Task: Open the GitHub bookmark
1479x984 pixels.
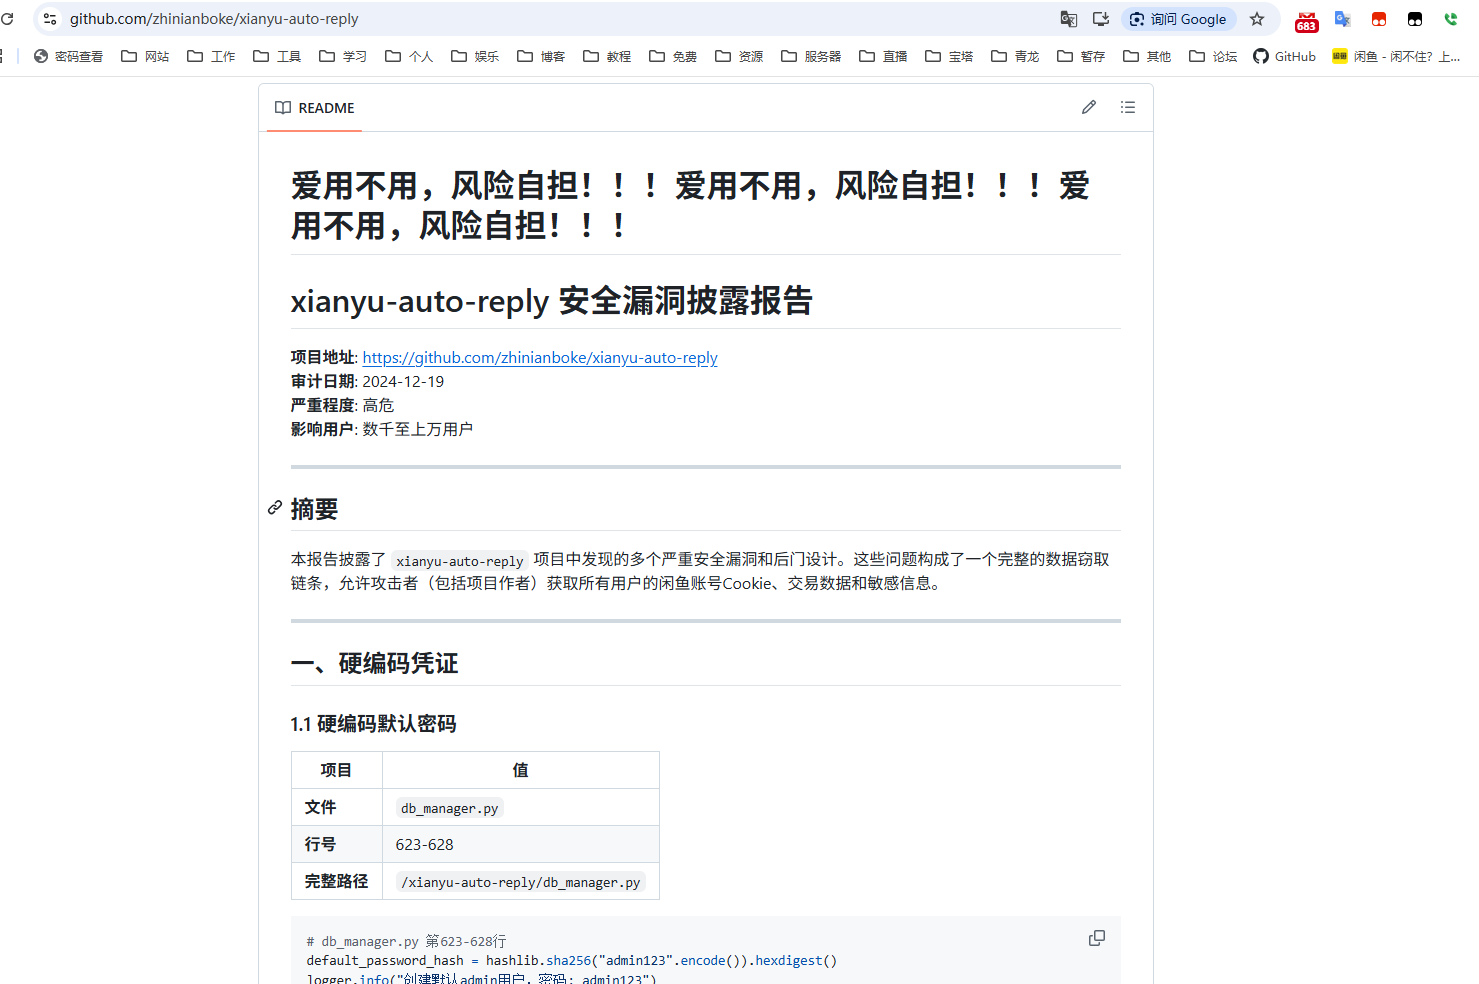Action: click(x=1284, y=56)
